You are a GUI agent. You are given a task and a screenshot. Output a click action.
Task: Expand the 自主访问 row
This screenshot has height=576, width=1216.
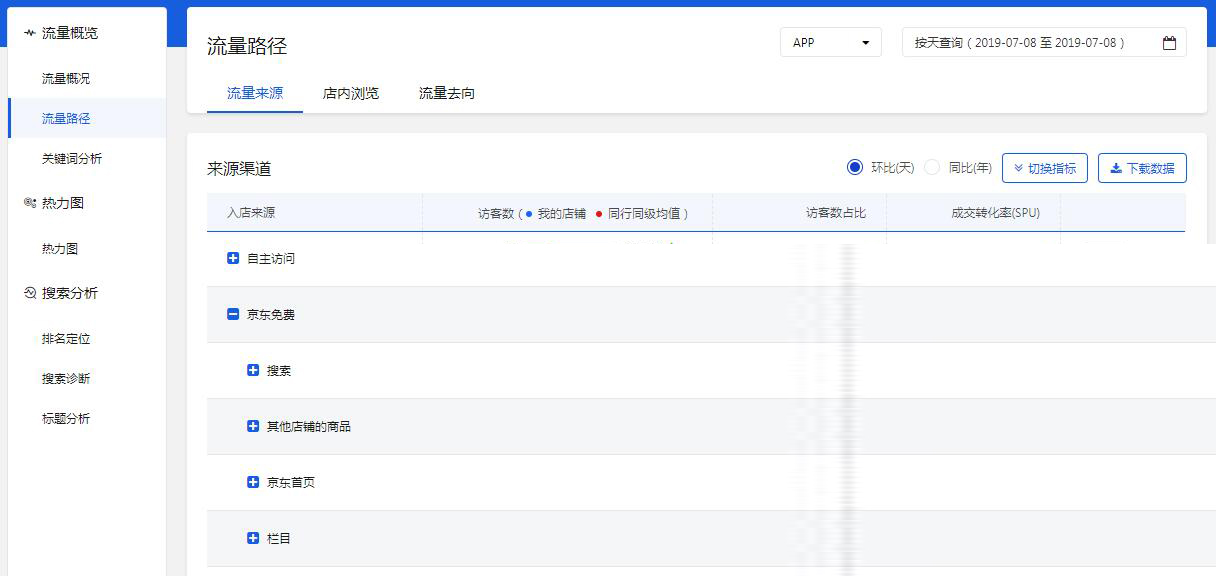click(233, 258)
